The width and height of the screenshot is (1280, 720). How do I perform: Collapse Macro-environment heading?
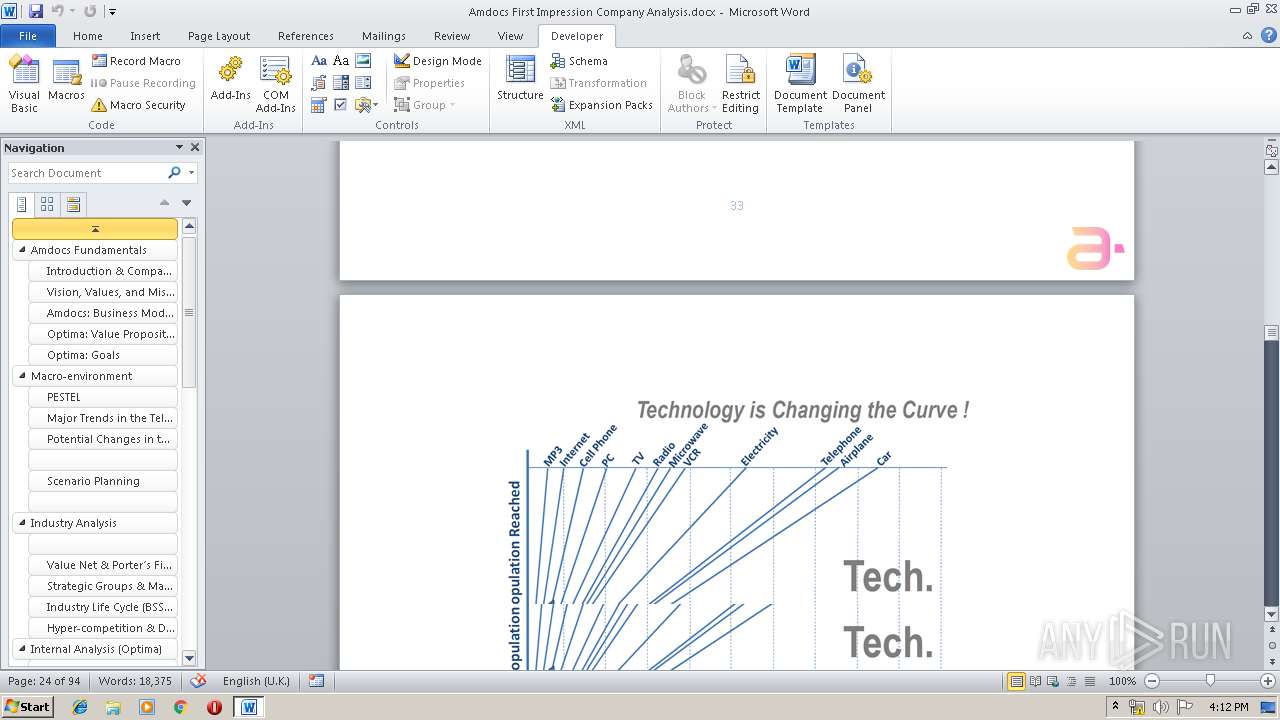(x=21, y=375)
